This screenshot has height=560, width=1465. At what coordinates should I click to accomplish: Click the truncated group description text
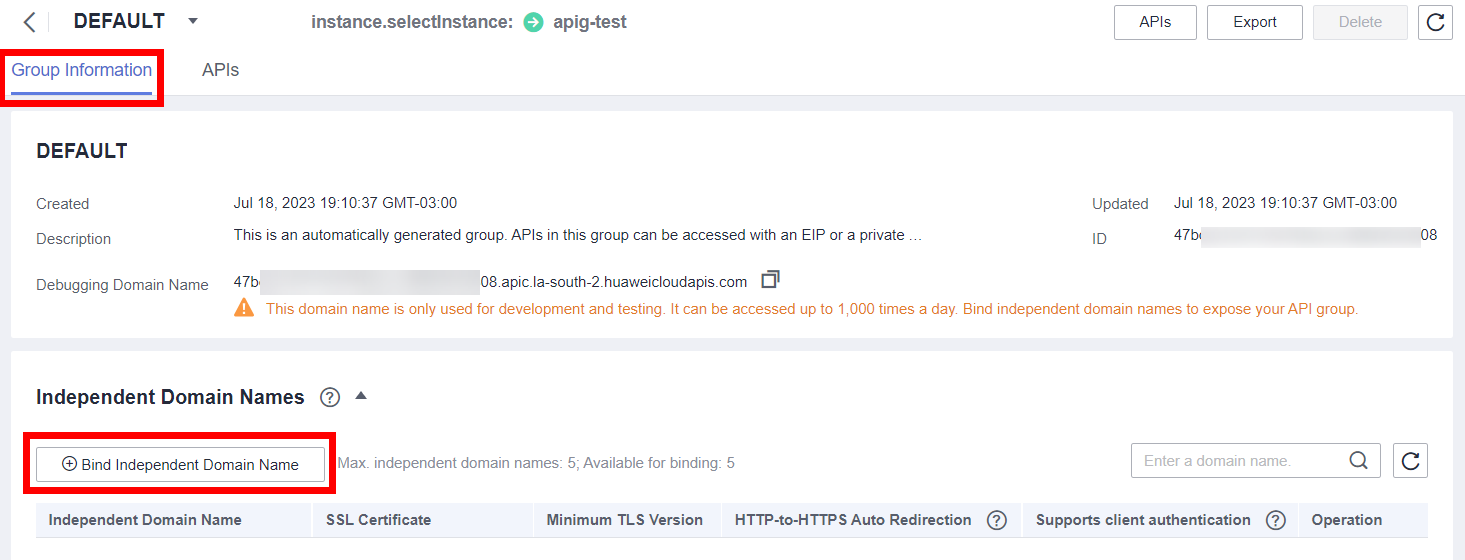click(577, 236)
